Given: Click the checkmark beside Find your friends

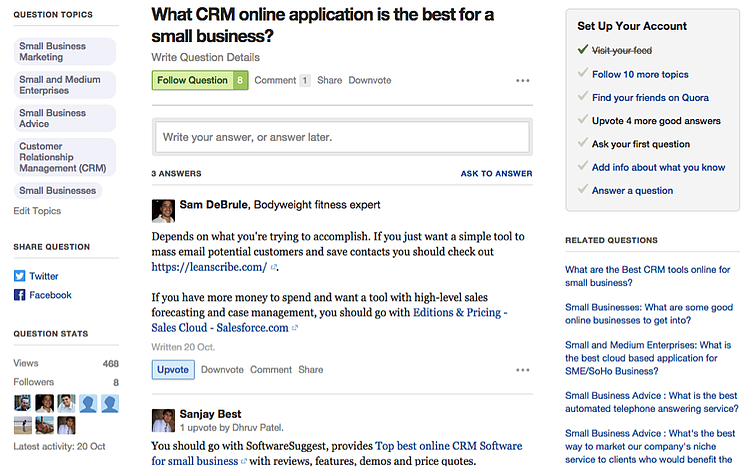Looking at the screenshot, I should (x=582, y=96).
